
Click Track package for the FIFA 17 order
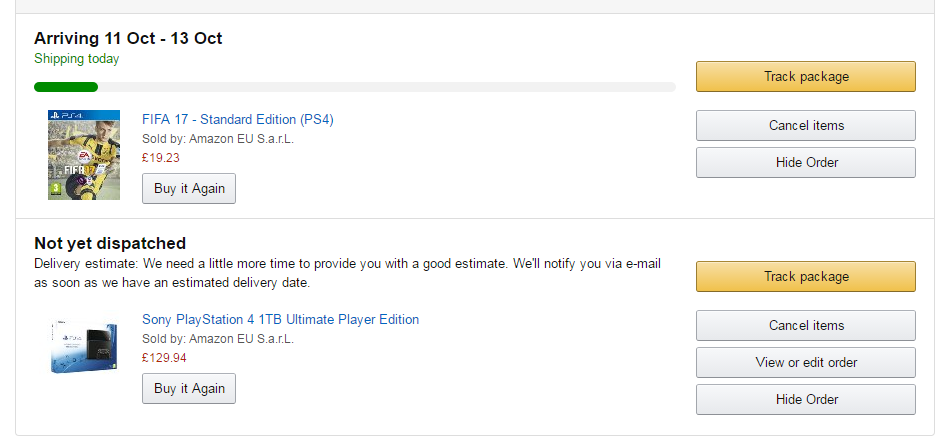(805, 77)
